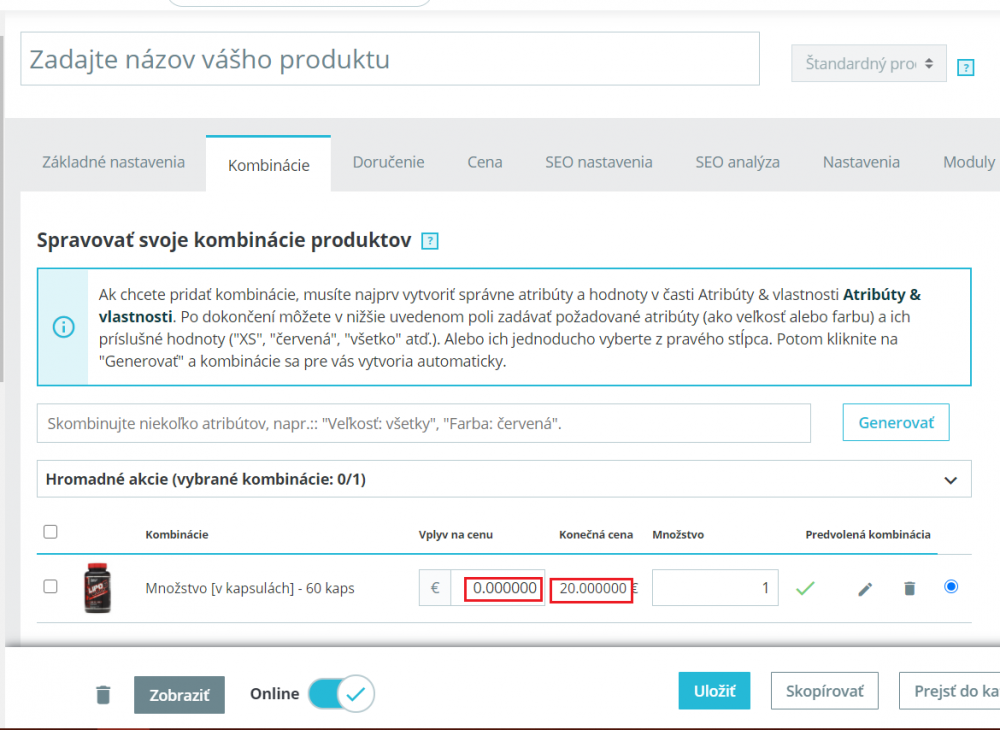Expand the Hromadné akcie panel

(504, 479)
